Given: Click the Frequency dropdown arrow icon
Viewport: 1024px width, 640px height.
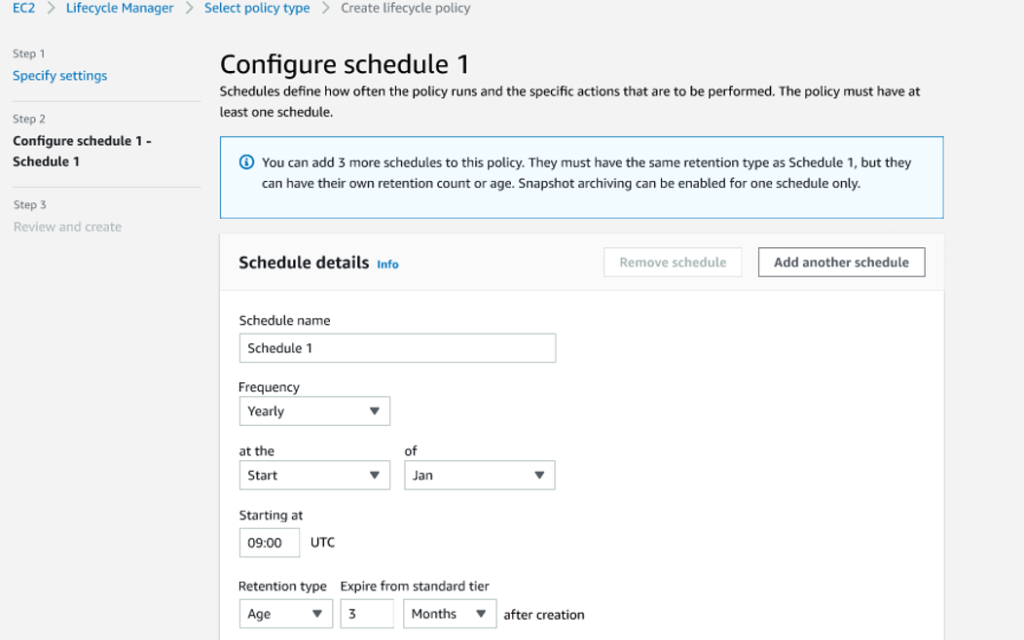Looking at the screenshot, I should coord(376,410).
